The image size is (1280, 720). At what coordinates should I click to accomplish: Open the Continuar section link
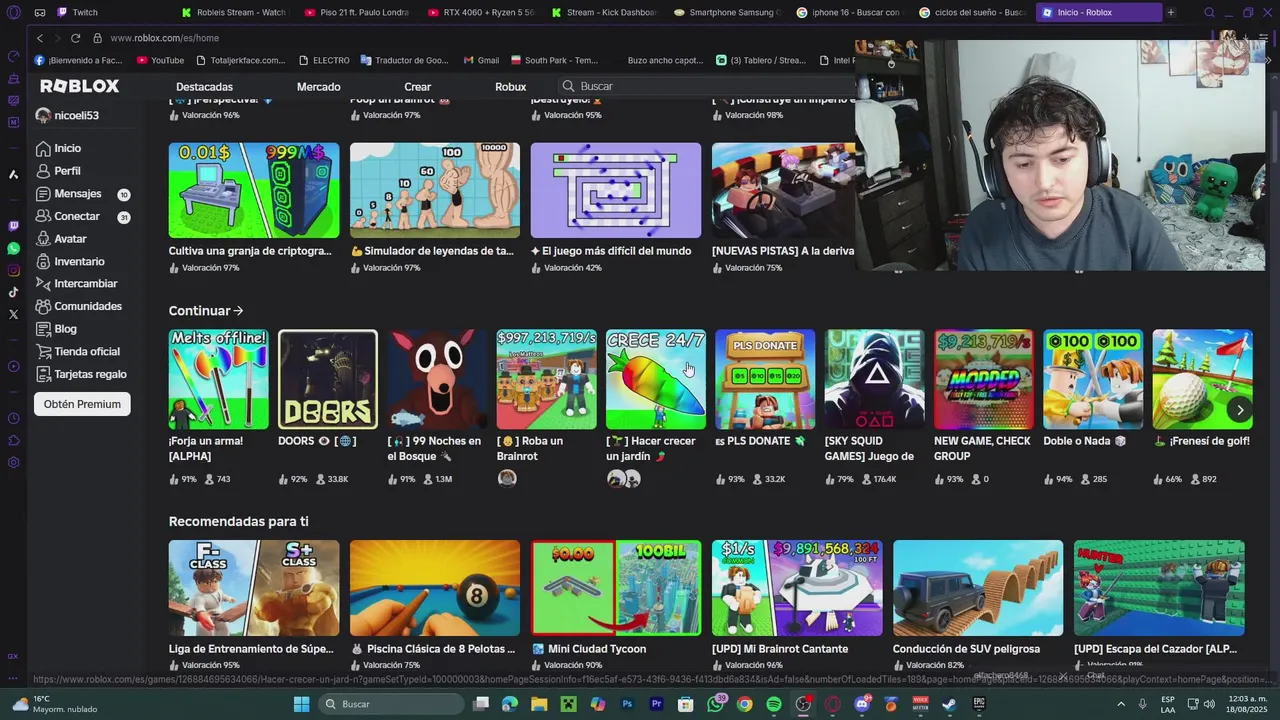pyautogui.click(x=206, y=311)
